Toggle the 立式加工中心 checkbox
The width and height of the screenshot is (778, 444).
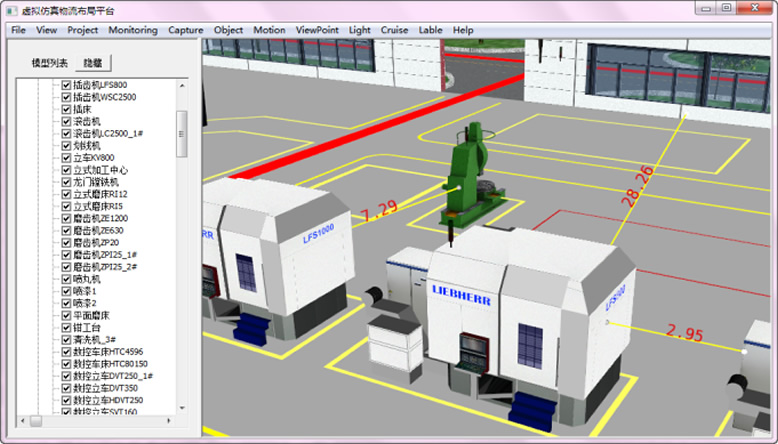click(x=67, y=170)
